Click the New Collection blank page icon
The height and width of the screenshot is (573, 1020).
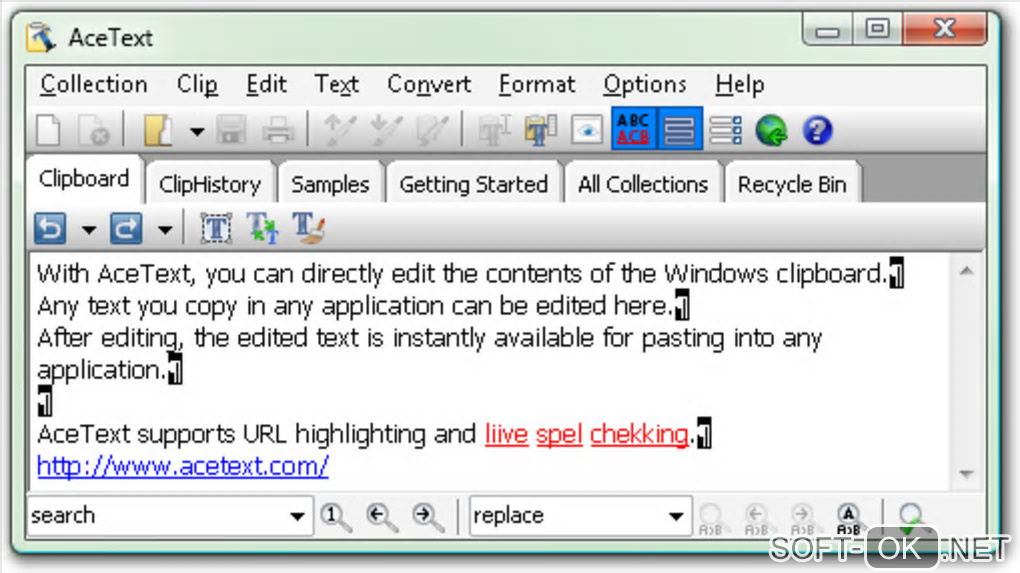point(49,130)
